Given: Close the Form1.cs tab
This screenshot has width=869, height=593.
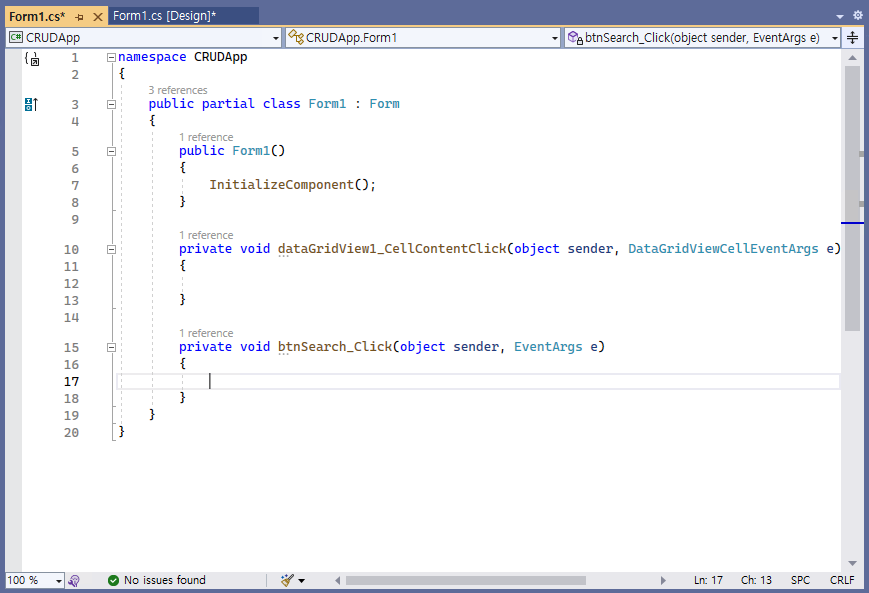Looking at the screenshot, I should (x=98, y=17).
